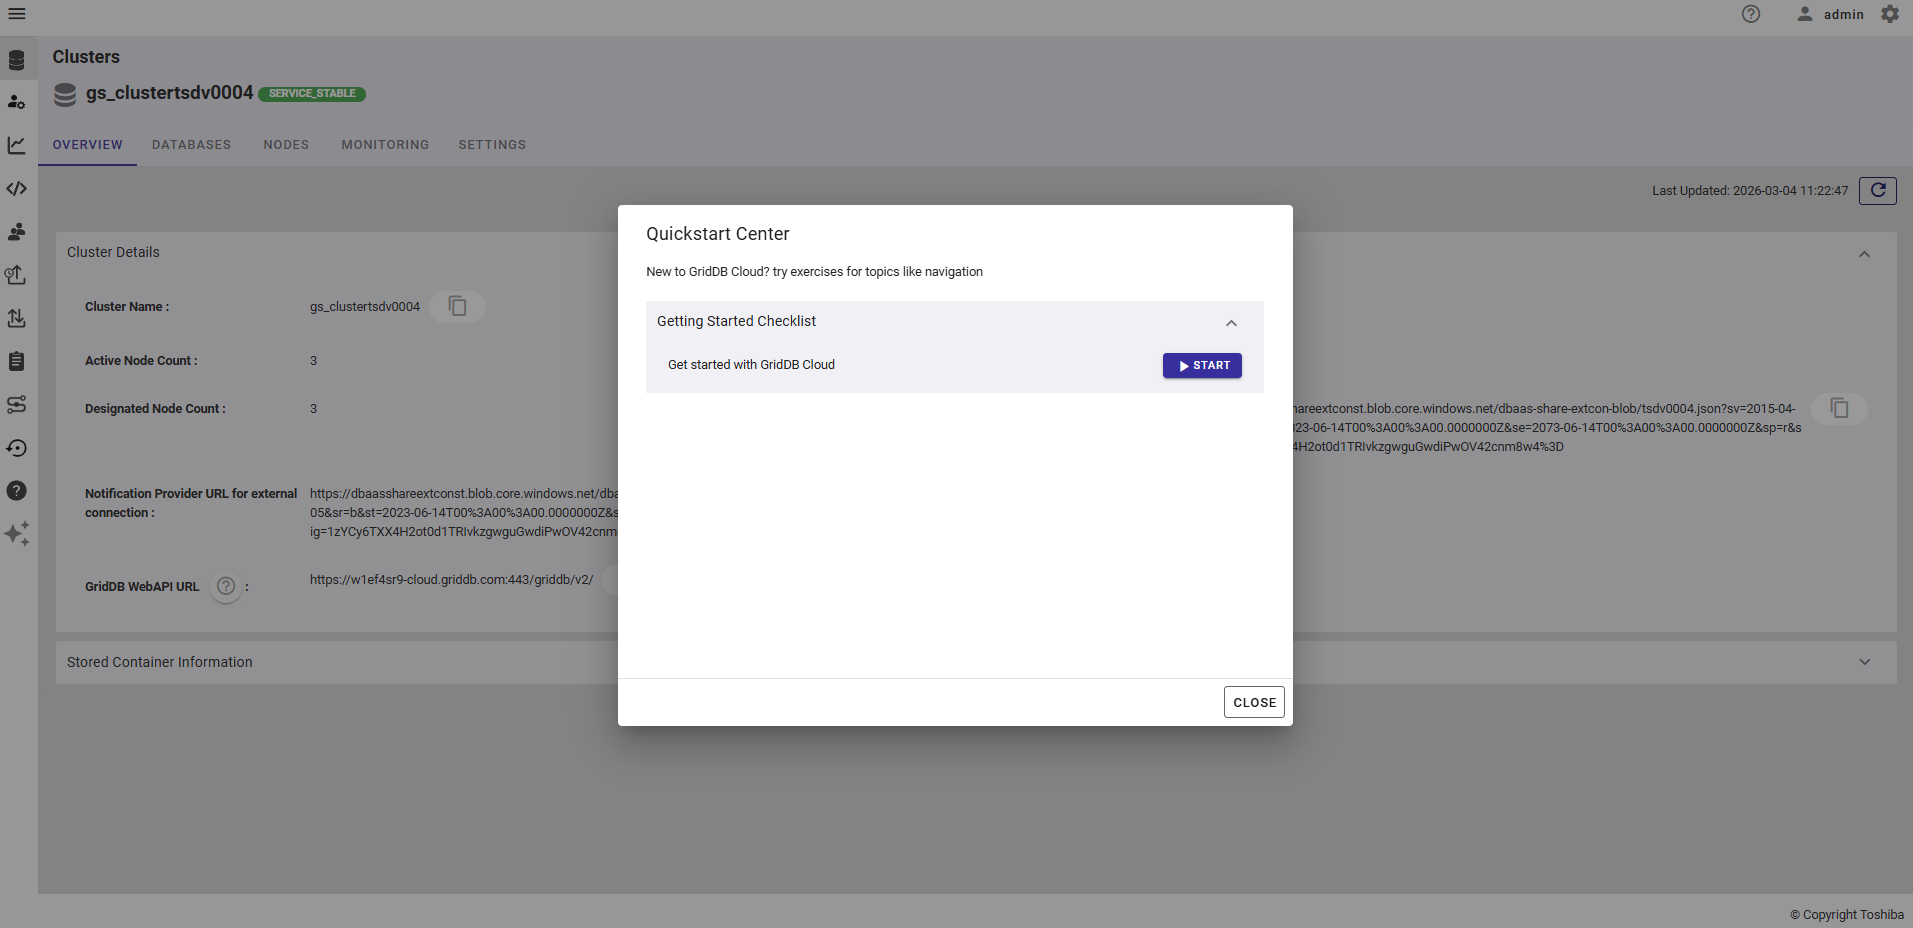
Task: Click help tooltip next to GridDB WebAPI URL
Action: [x=227, y=586]
